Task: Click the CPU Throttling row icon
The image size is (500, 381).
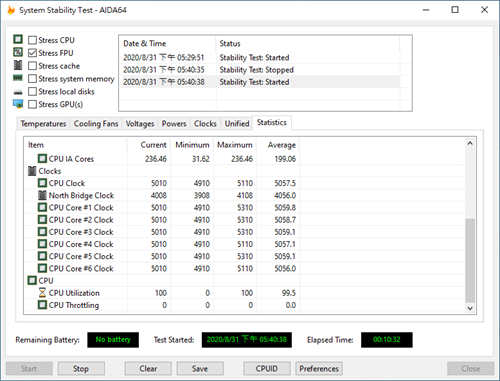Action: click(42, 305)
